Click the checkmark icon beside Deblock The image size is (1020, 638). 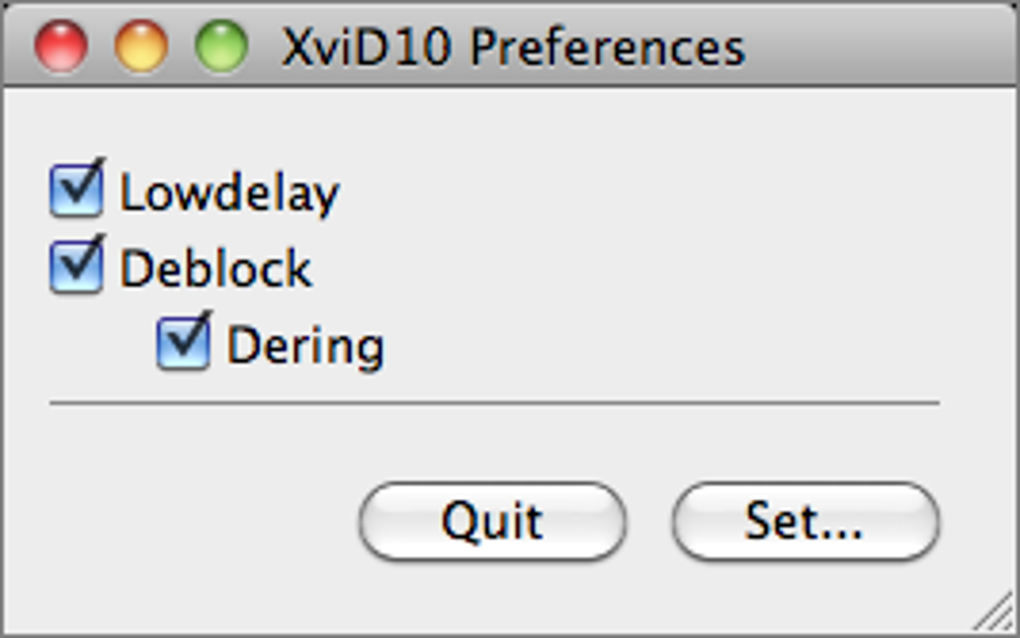coord(78,264)
